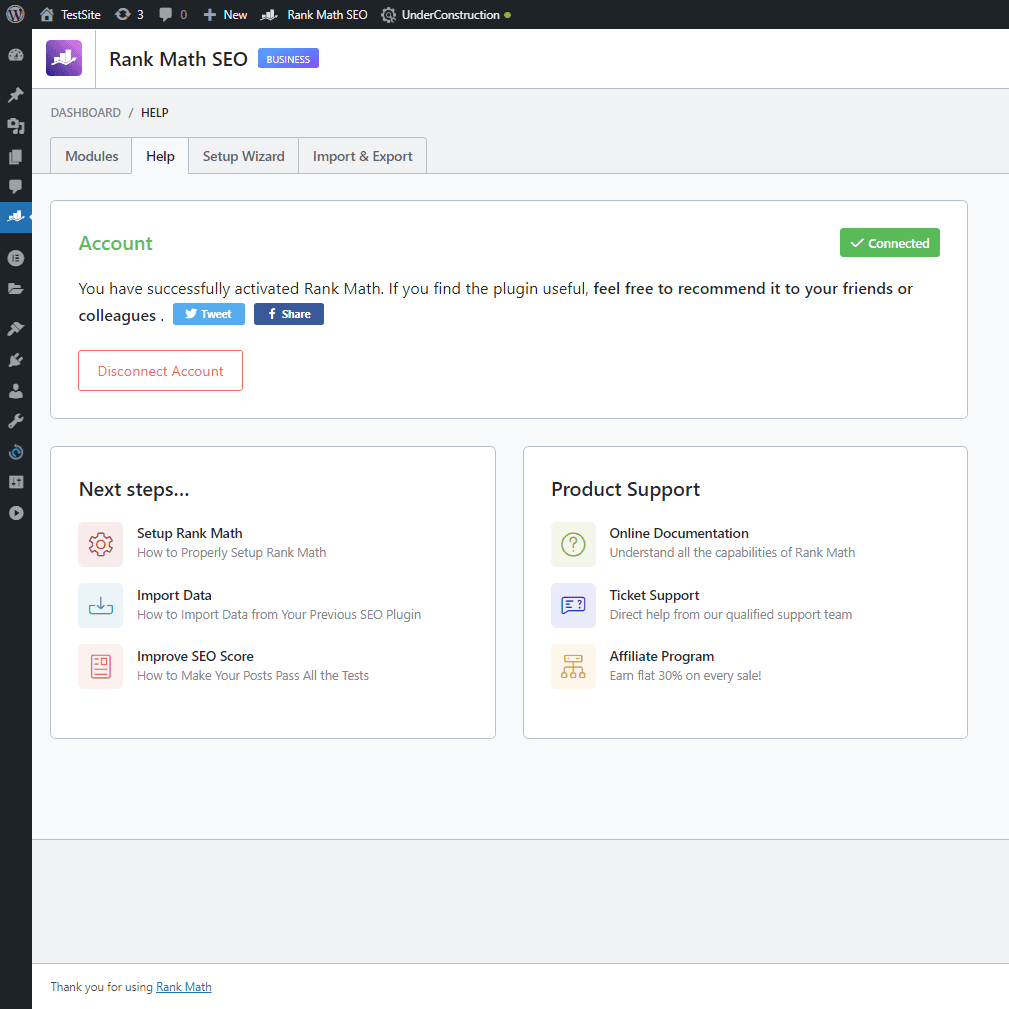The image size is (1009, 1009).
Task: Add New content from admin bar
Action: point(225,14)
